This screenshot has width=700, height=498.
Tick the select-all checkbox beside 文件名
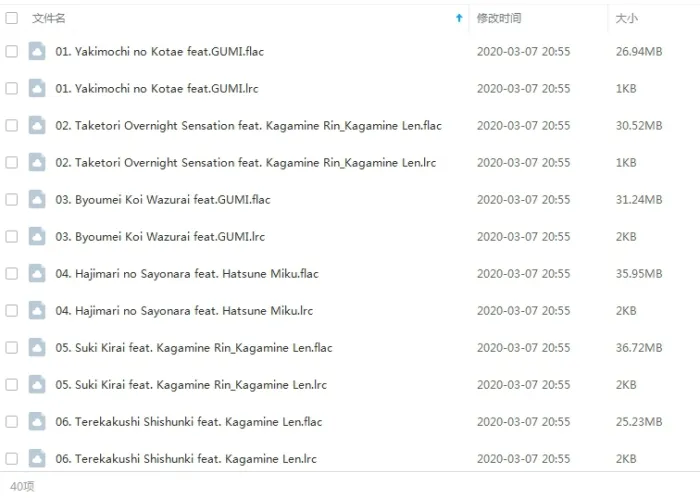click(12, 18)
